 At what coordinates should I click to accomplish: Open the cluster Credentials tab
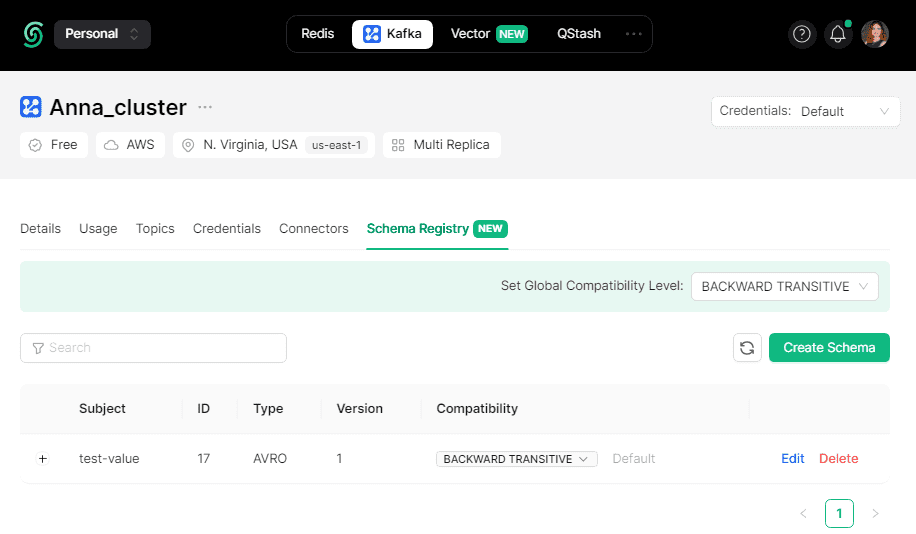point(227,228)
